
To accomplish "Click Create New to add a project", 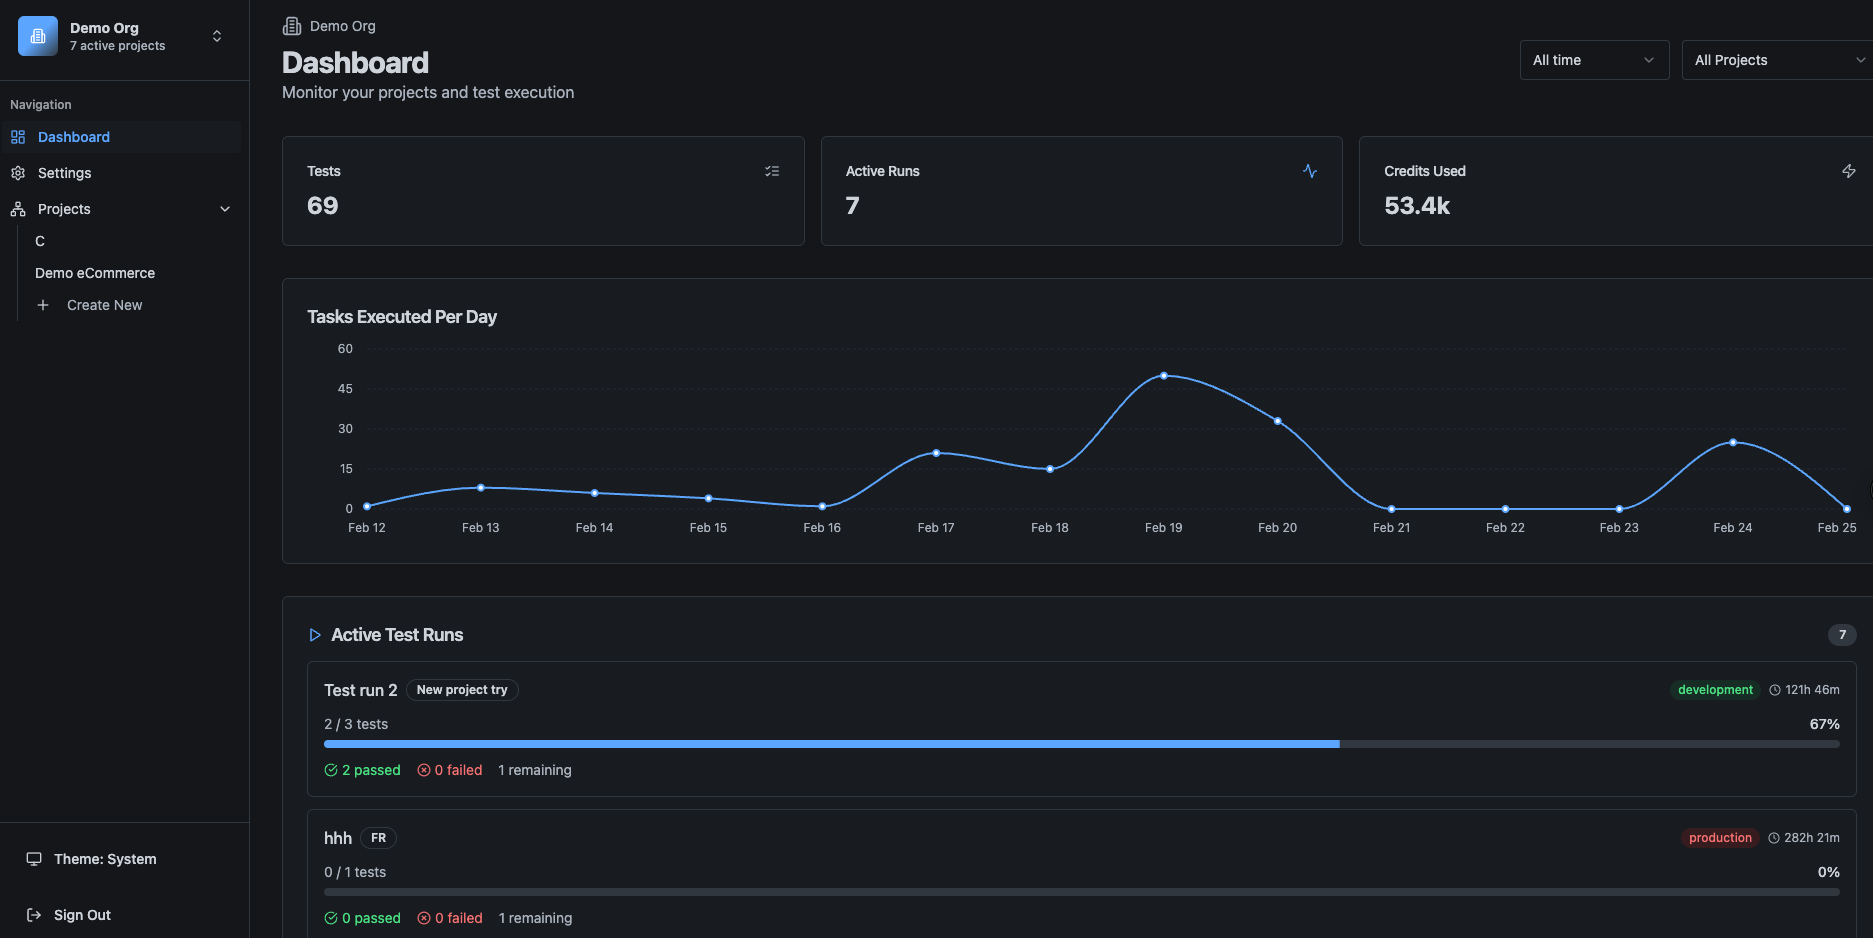I will click(104, 305).
